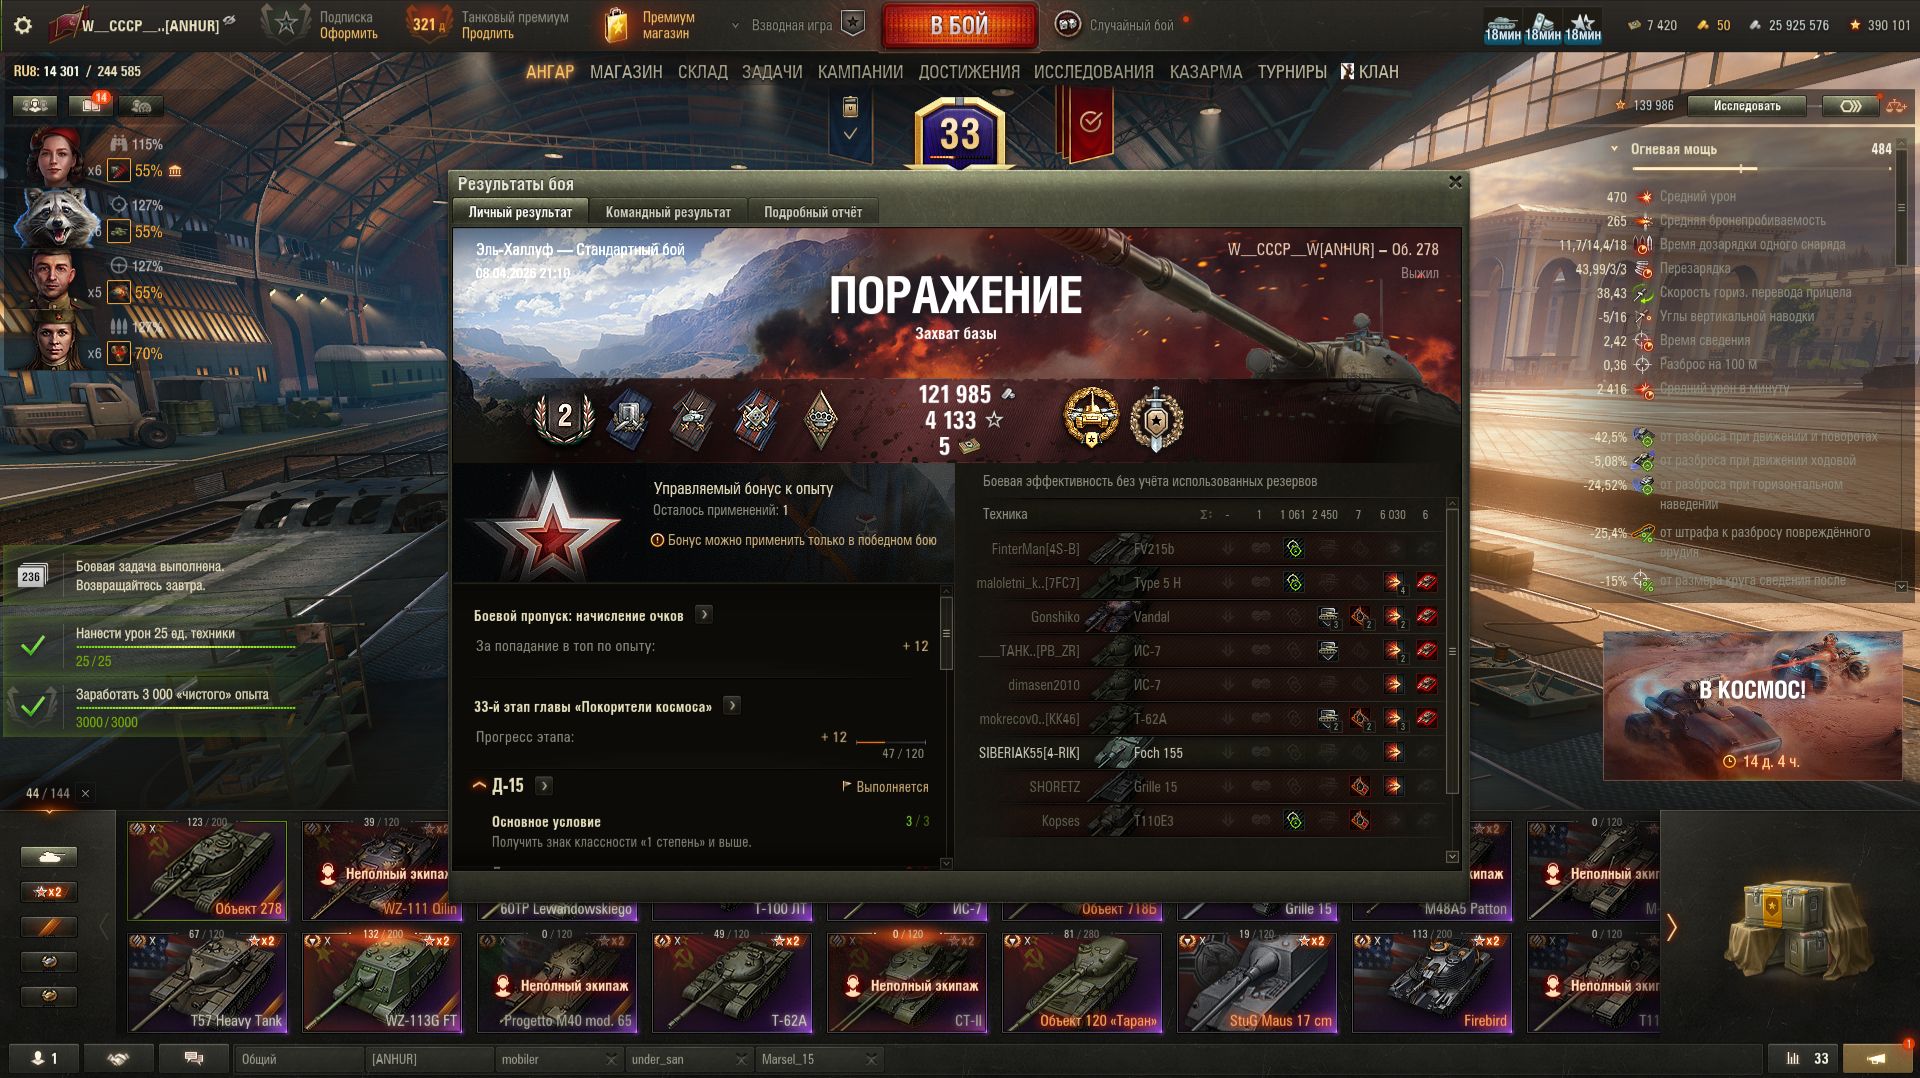Toggle the tank type carousel filter
The height and width of the screenshot is (1078, 1920).
(x=48, y=857)
